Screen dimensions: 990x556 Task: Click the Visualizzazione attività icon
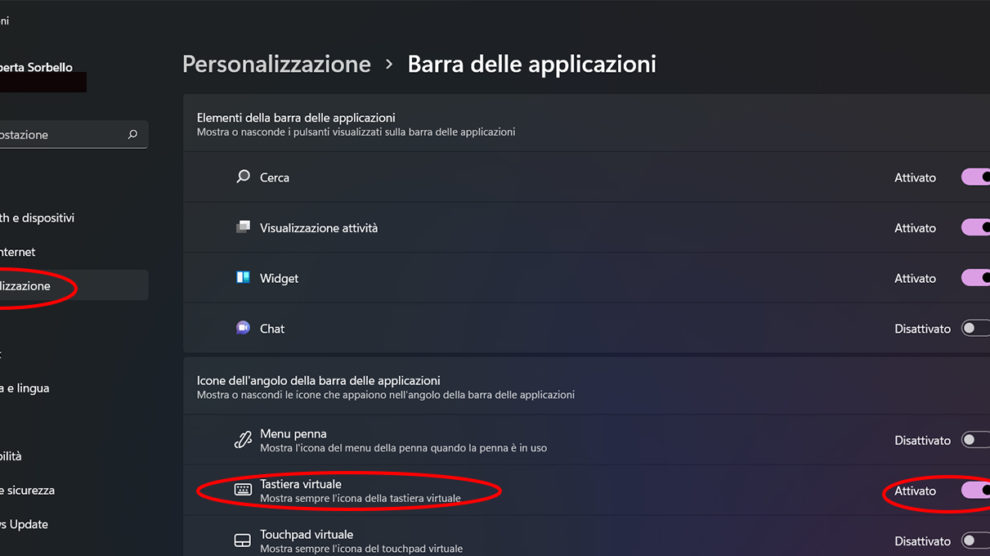[243, 227]
